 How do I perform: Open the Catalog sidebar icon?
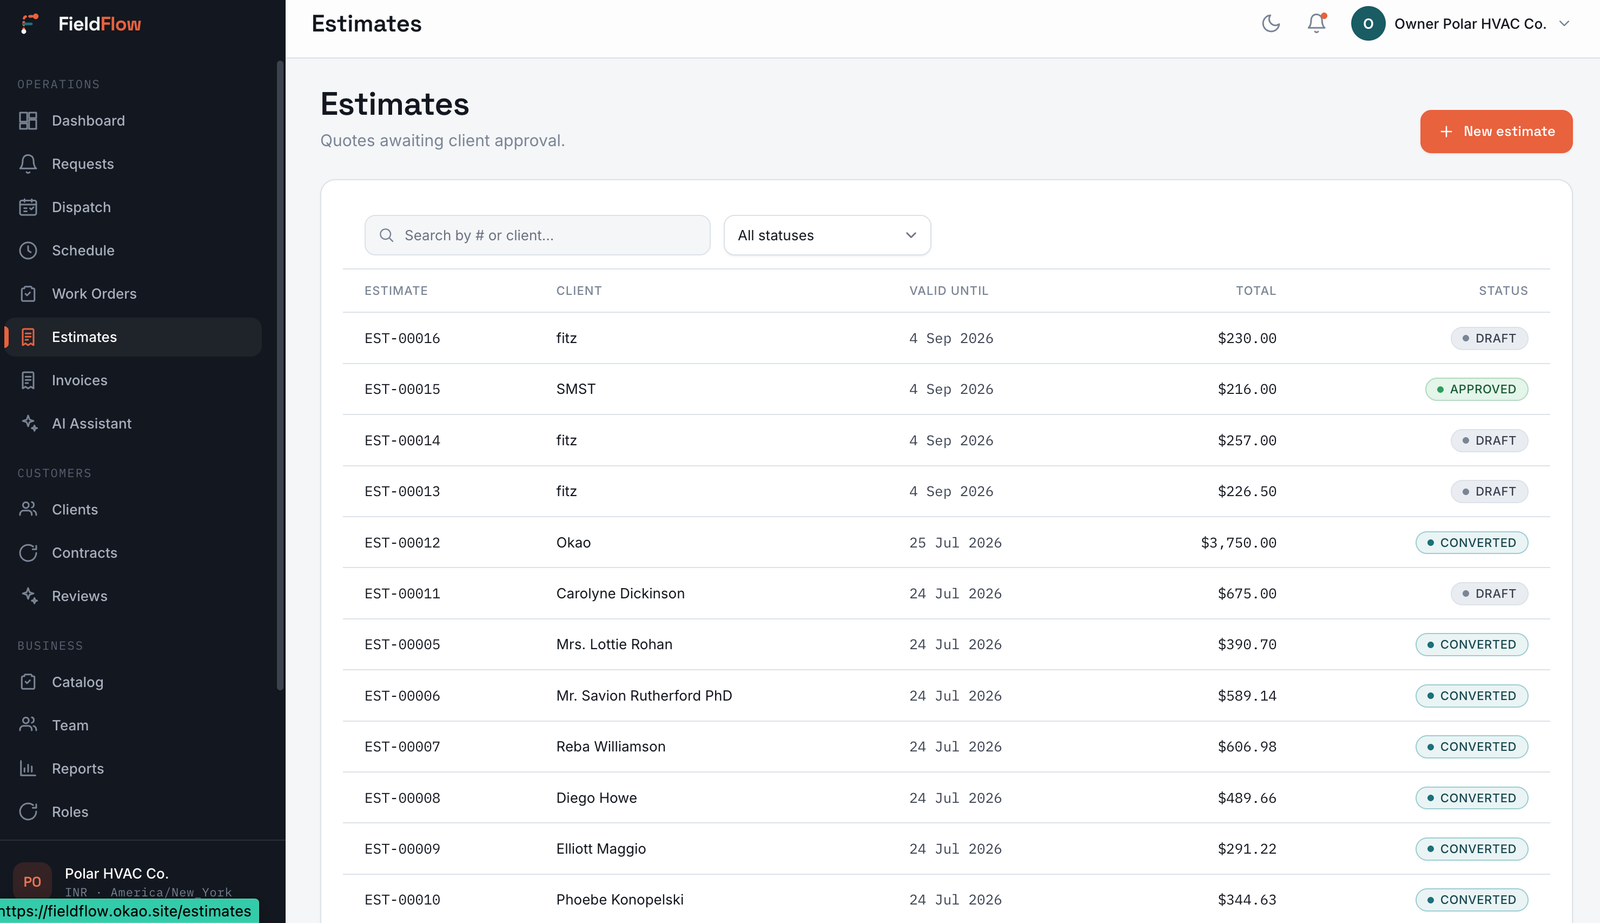point(28,682)
